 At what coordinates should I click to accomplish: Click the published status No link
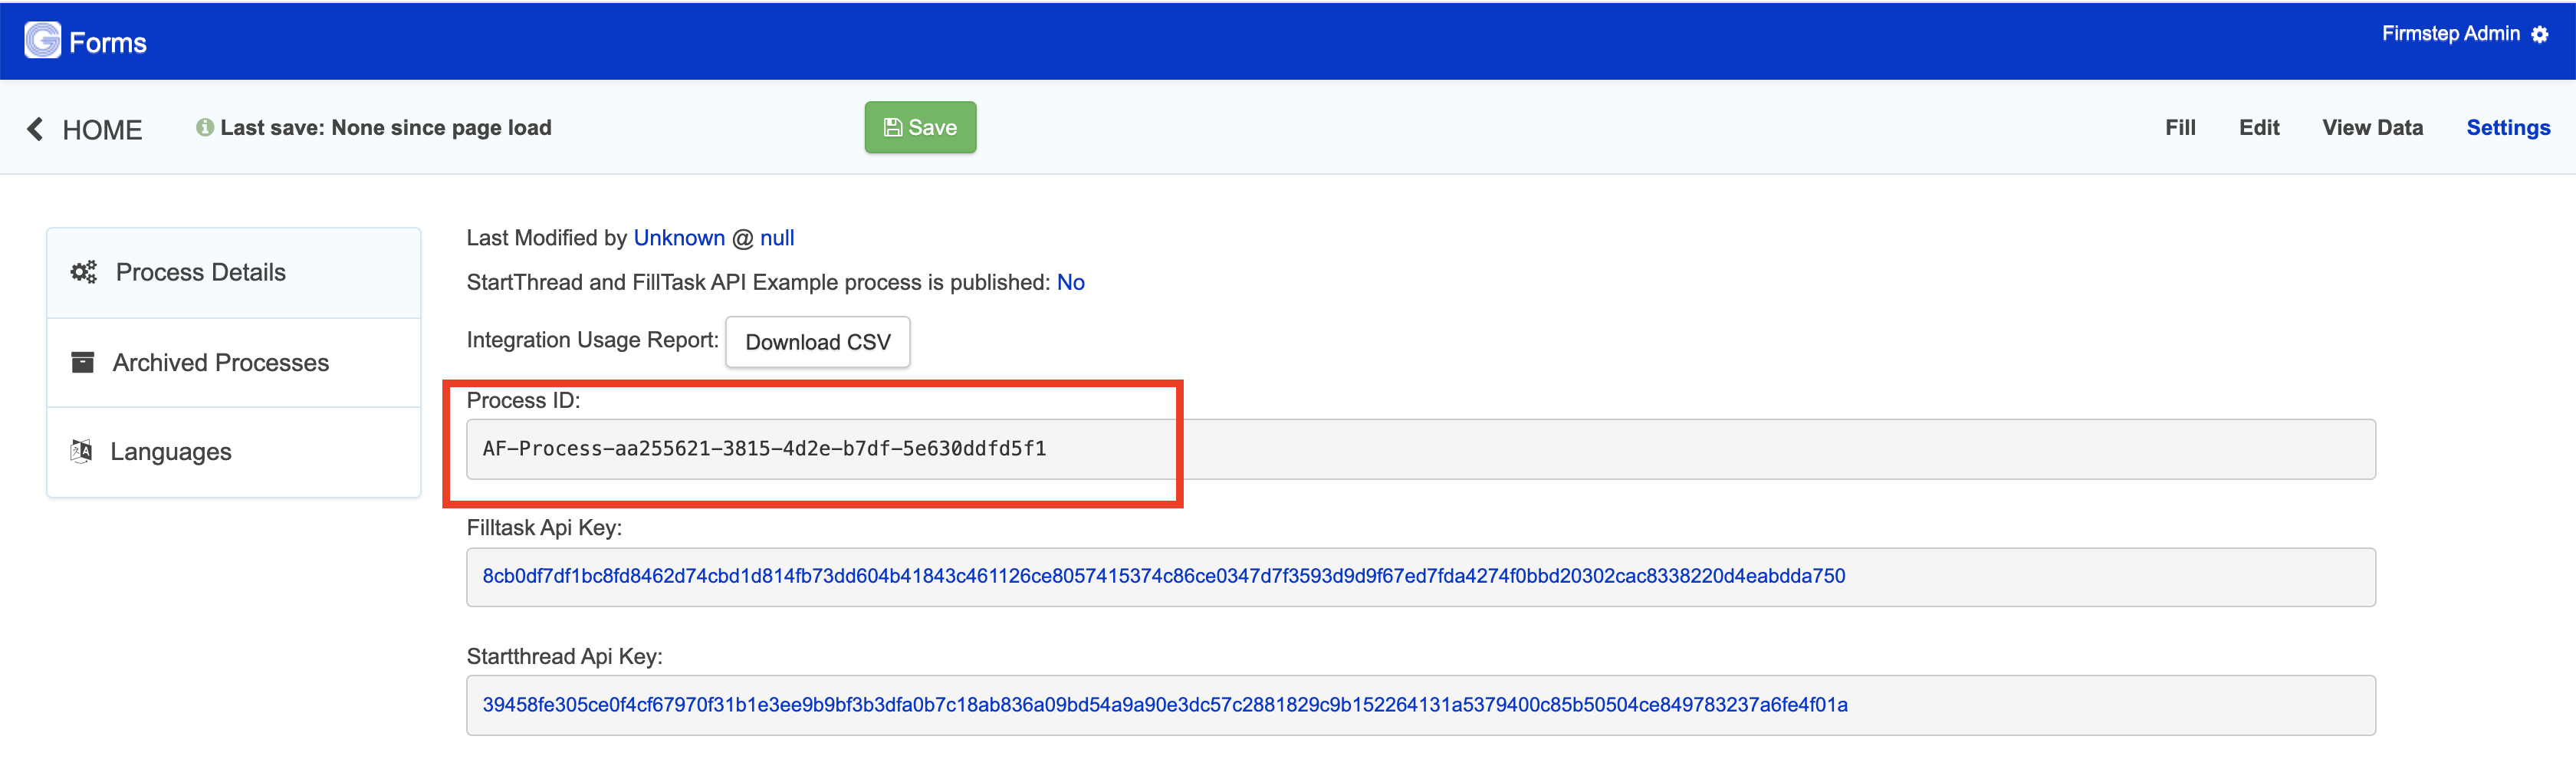tap(1070, 283)
